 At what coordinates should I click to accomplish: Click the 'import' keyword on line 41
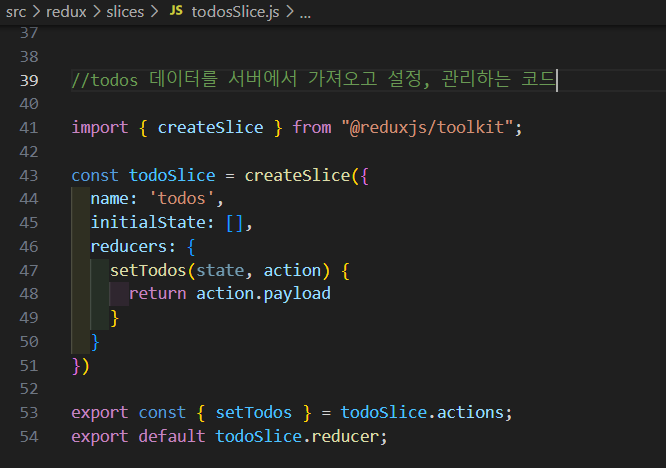[100, 127]
